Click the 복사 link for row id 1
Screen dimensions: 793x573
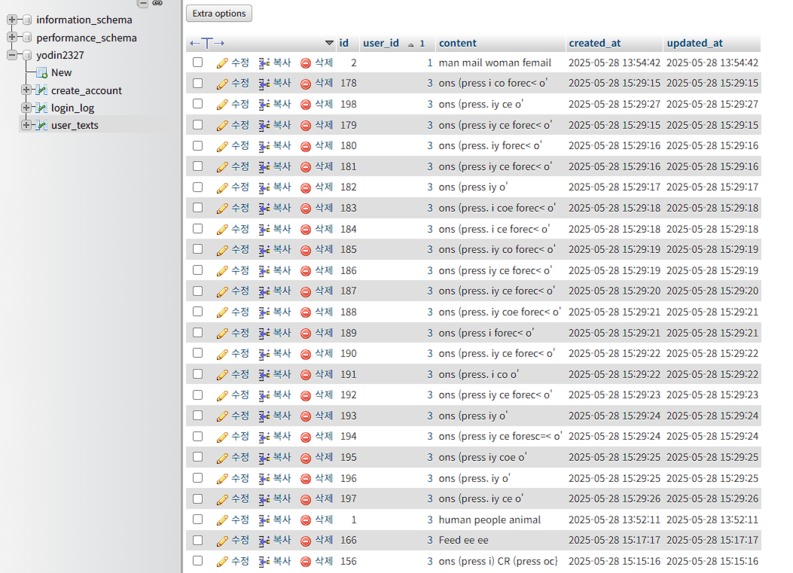tap(282, 519)
